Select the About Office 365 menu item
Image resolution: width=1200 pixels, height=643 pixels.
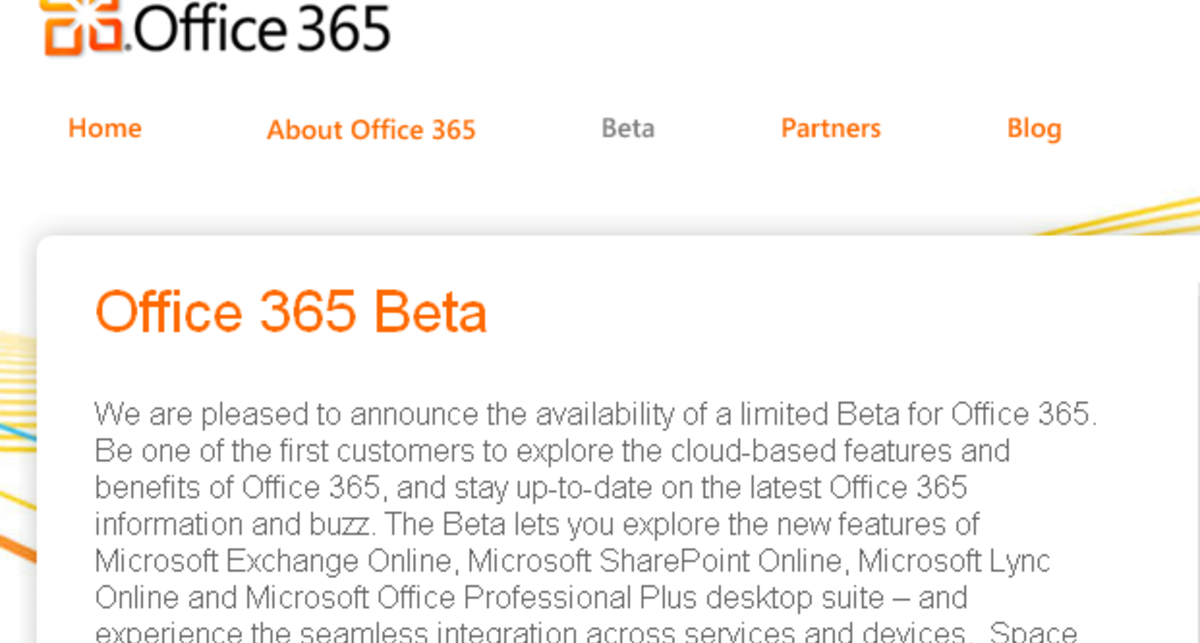click(370, 129)
